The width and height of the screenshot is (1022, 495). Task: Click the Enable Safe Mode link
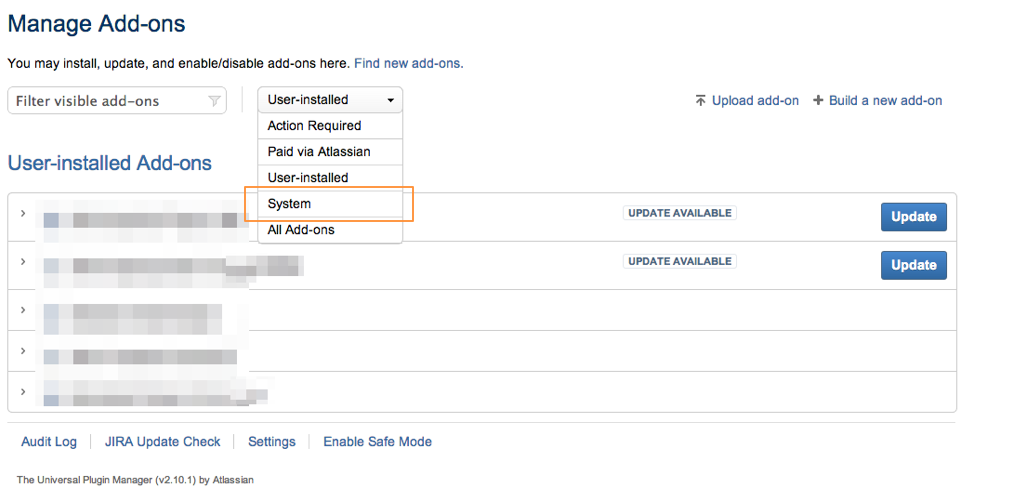coord(377,442)
